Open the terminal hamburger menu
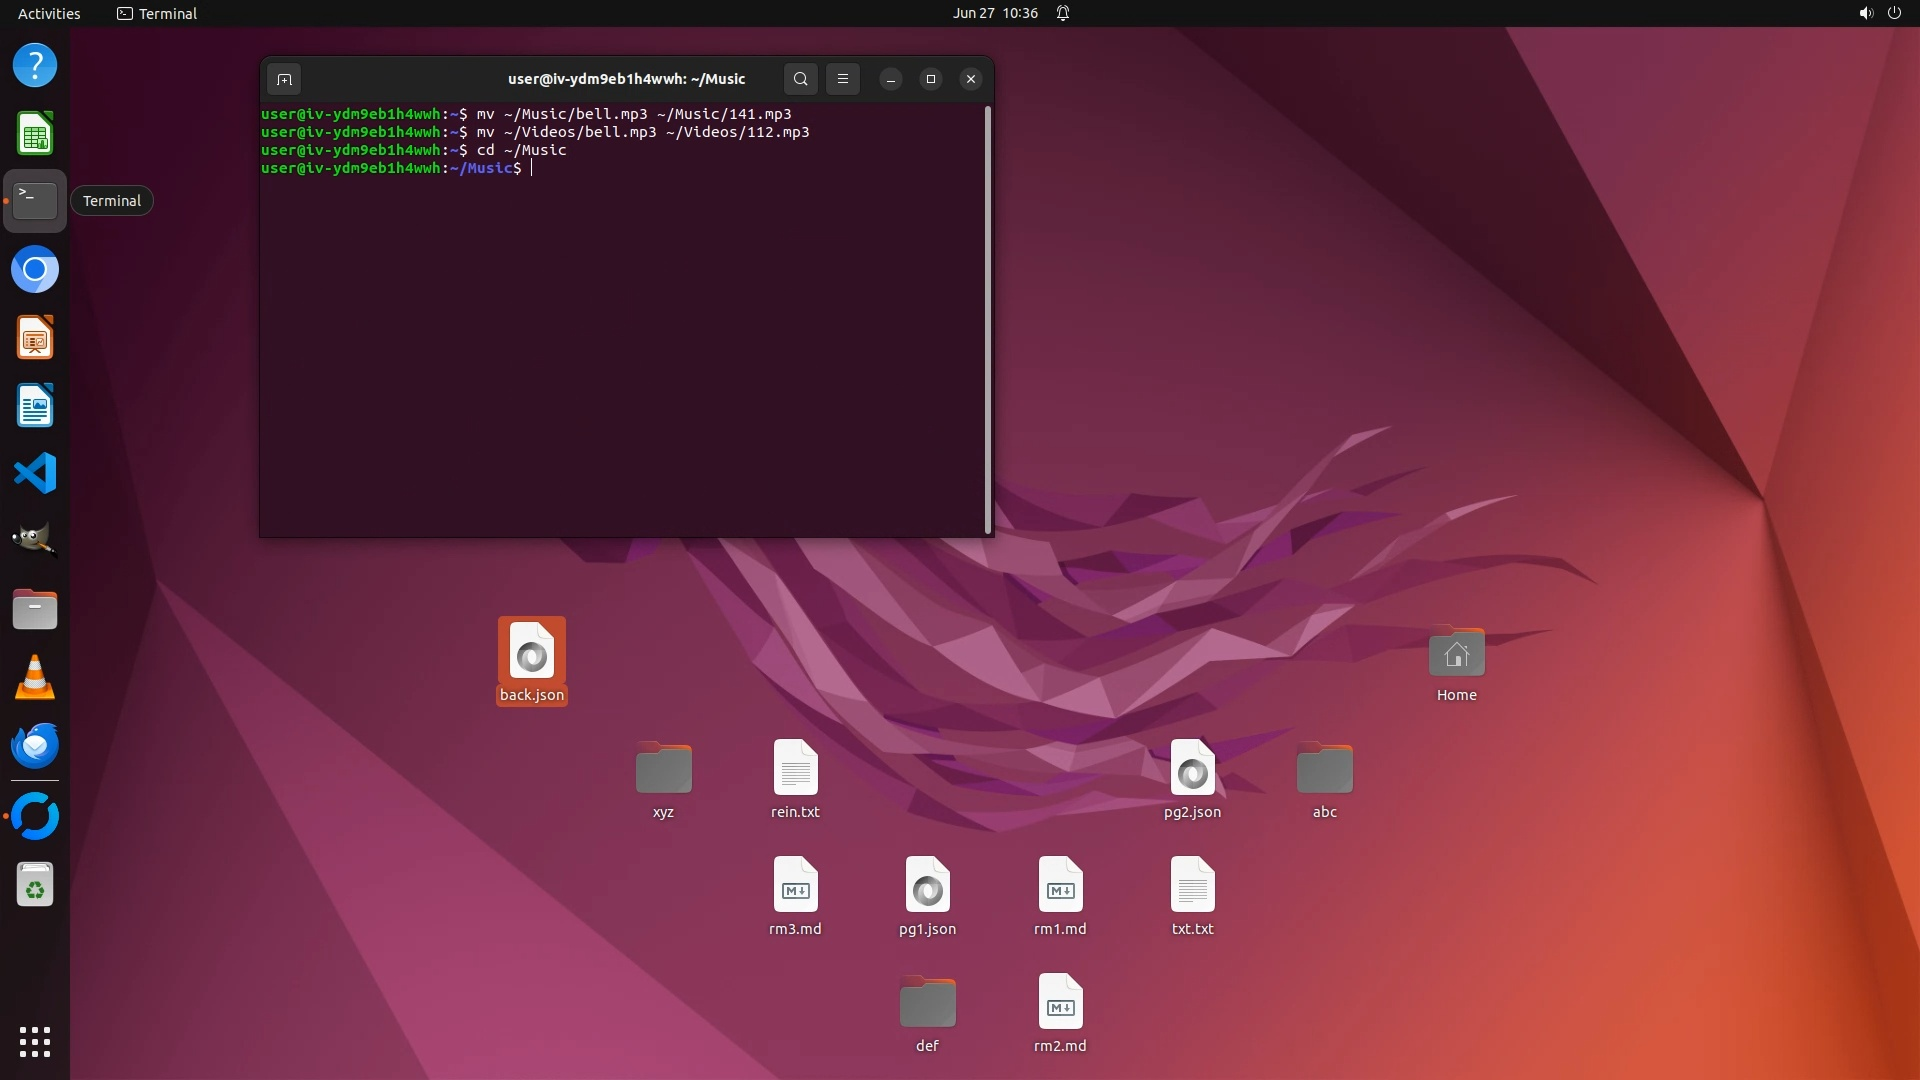The height and width of the screenshot is (1080, 1920). [x=843, y=79]
